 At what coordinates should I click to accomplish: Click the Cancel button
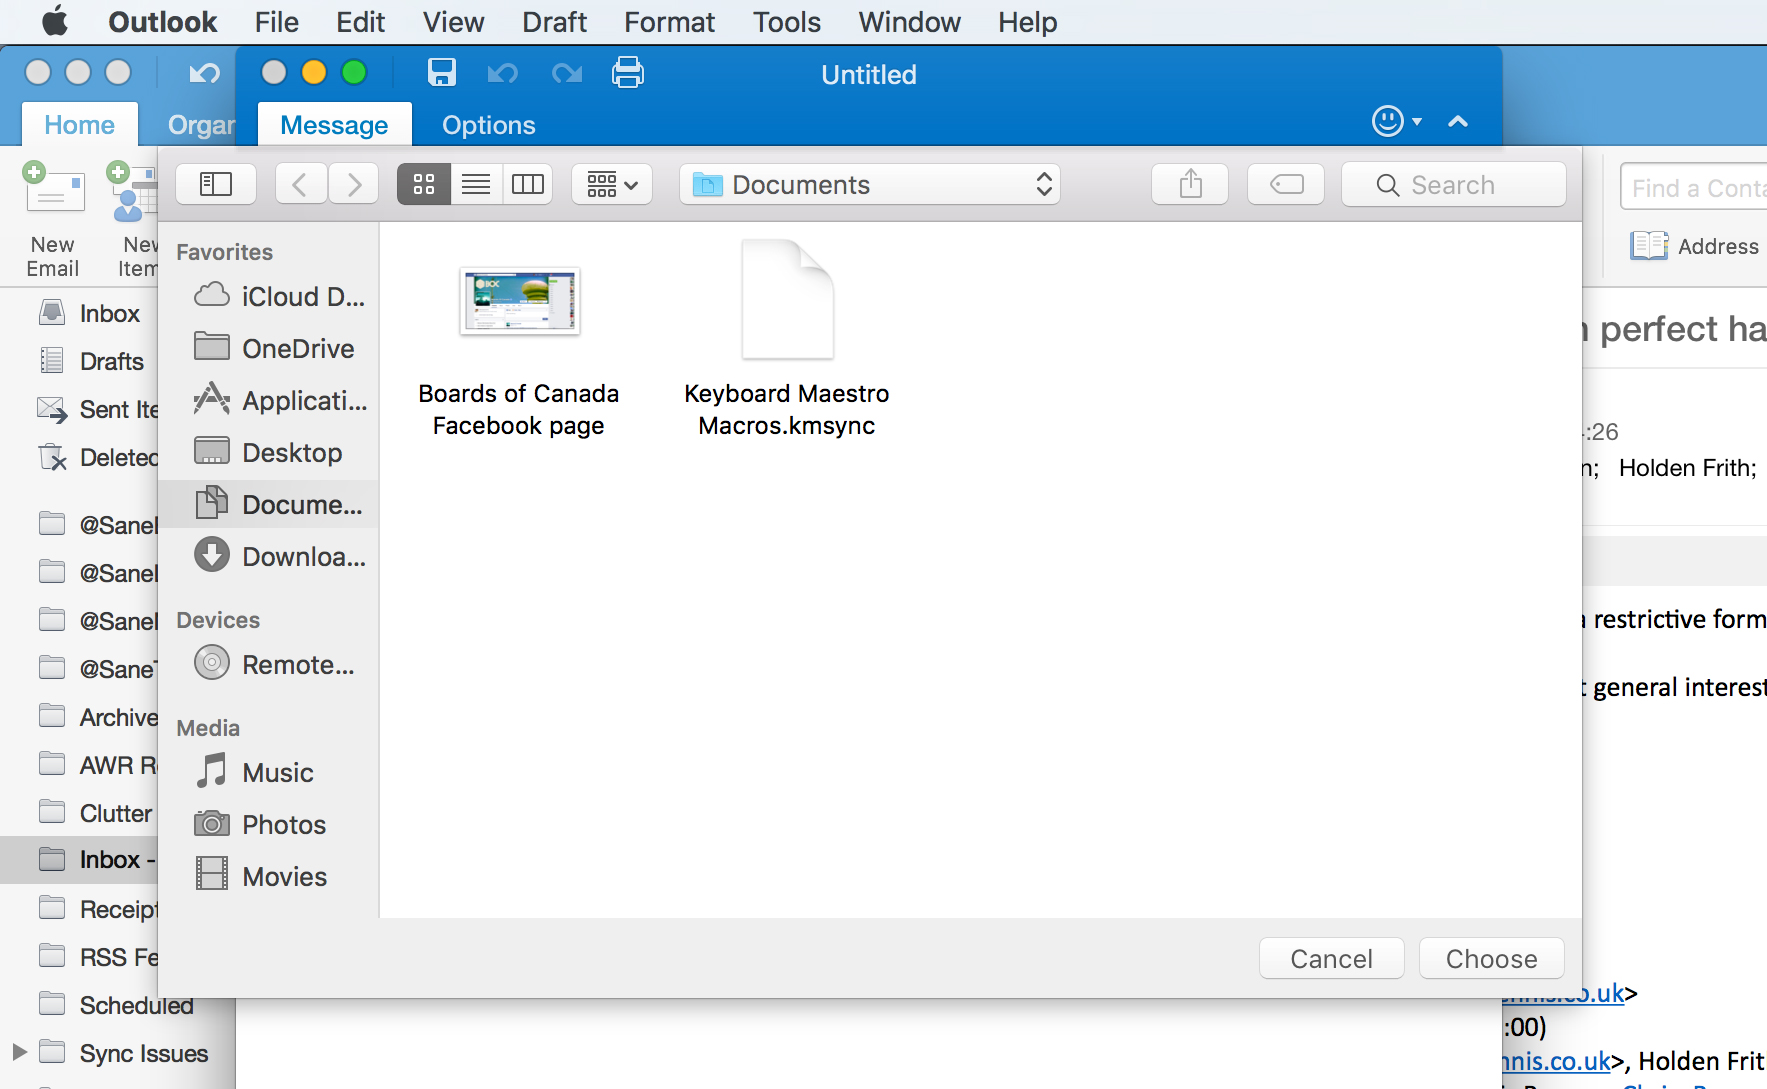[x=1331, y=958]
